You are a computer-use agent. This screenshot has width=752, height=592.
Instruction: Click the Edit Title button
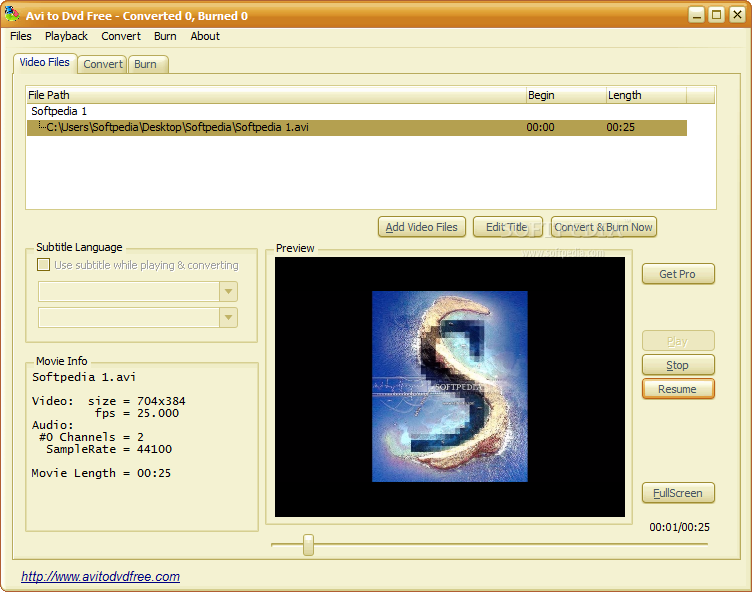coord(507,227)
